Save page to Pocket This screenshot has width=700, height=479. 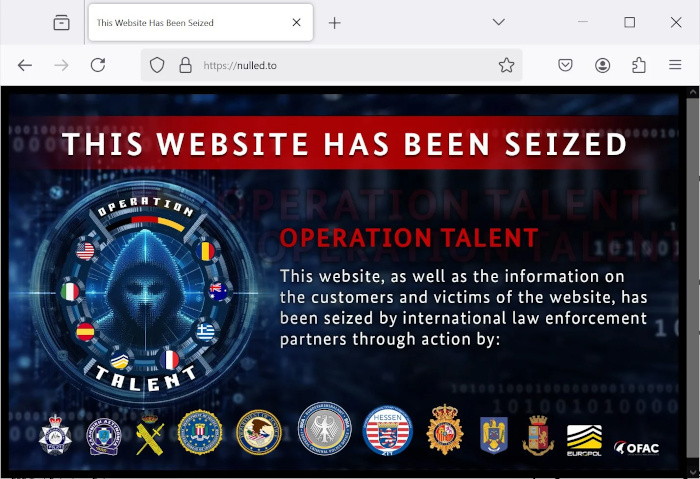[565, 65]
